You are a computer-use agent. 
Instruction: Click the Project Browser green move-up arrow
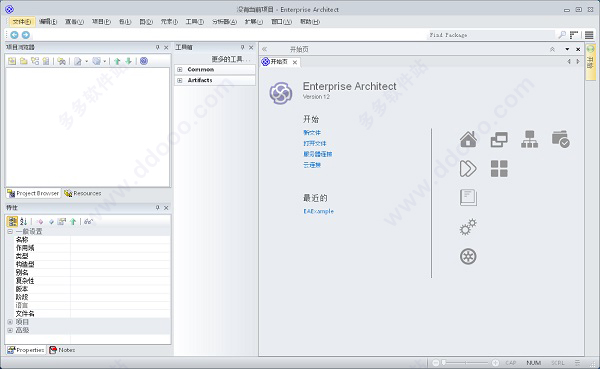pyautogui.click(x=117, y=61)
